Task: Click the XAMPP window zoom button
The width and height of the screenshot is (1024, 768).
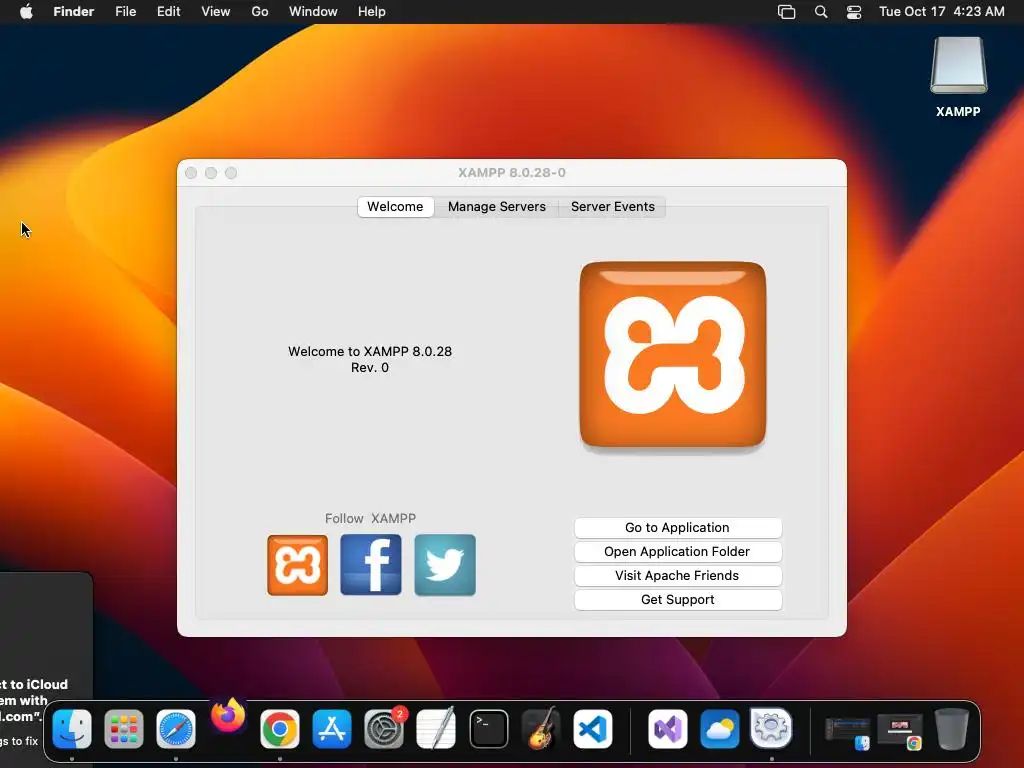Action: tap(231, 173)
